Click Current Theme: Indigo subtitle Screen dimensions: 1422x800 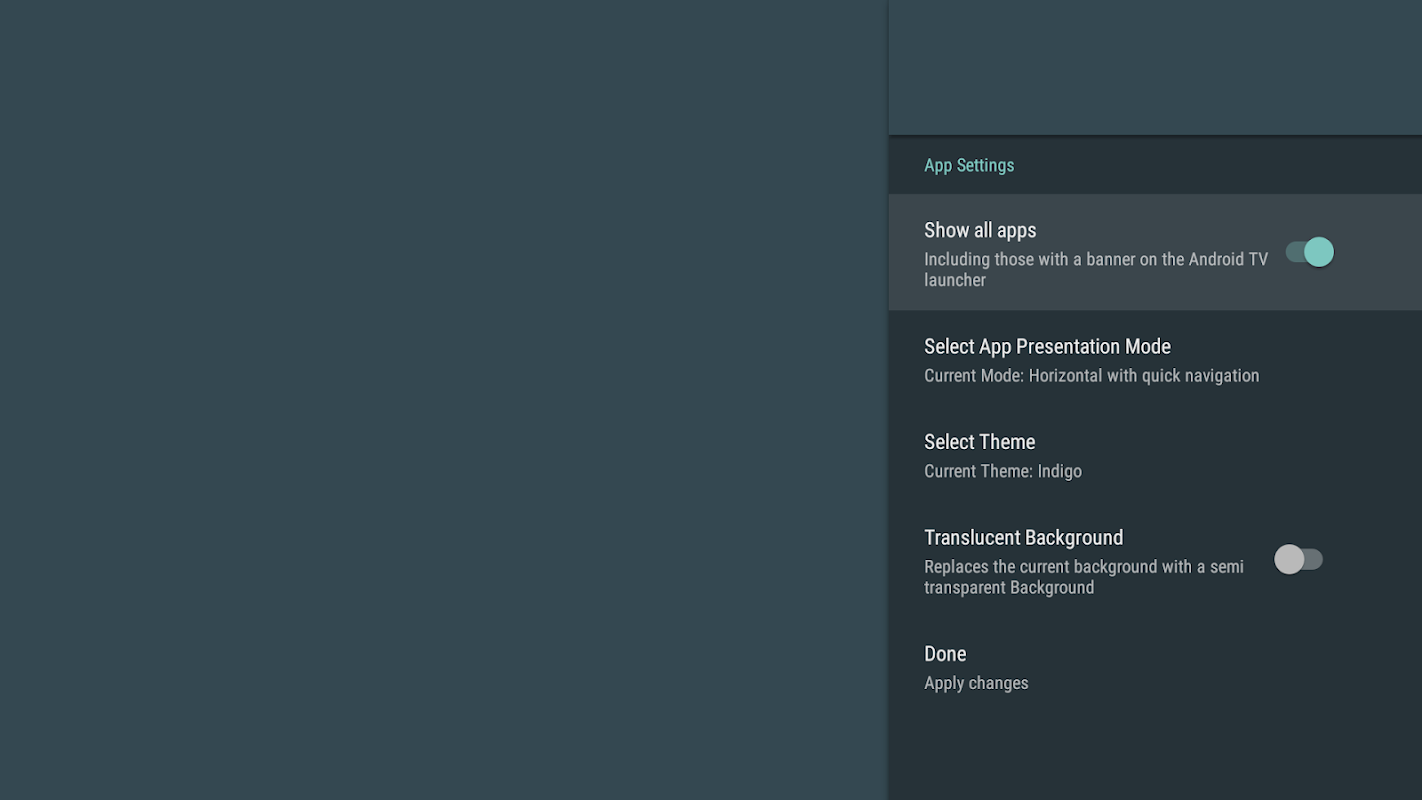[1002, 471]
